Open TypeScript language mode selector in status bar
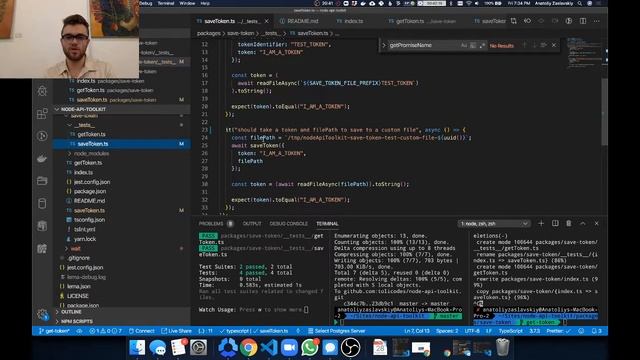 [x=510, y=331]
